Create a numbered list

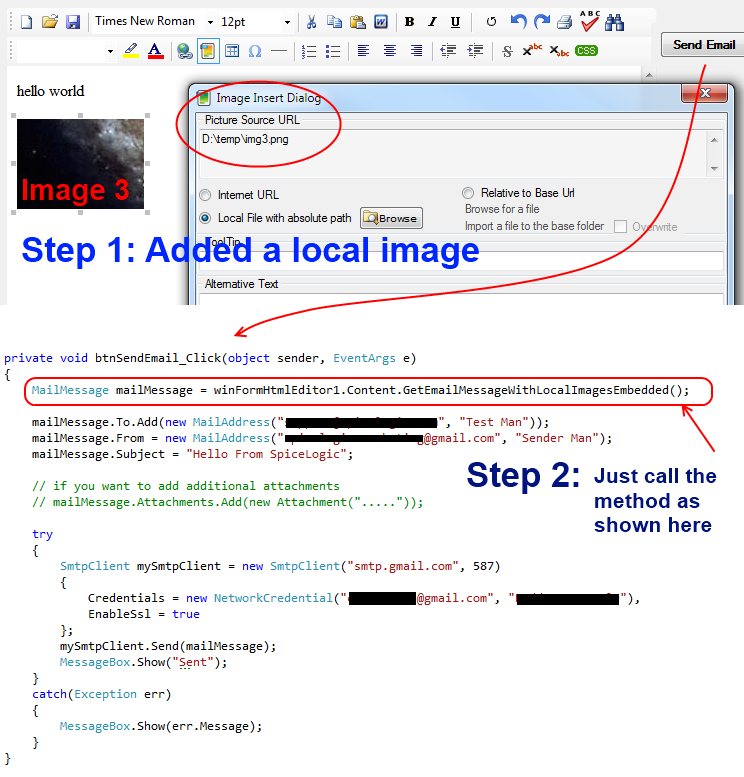click(x=309, y=51)
